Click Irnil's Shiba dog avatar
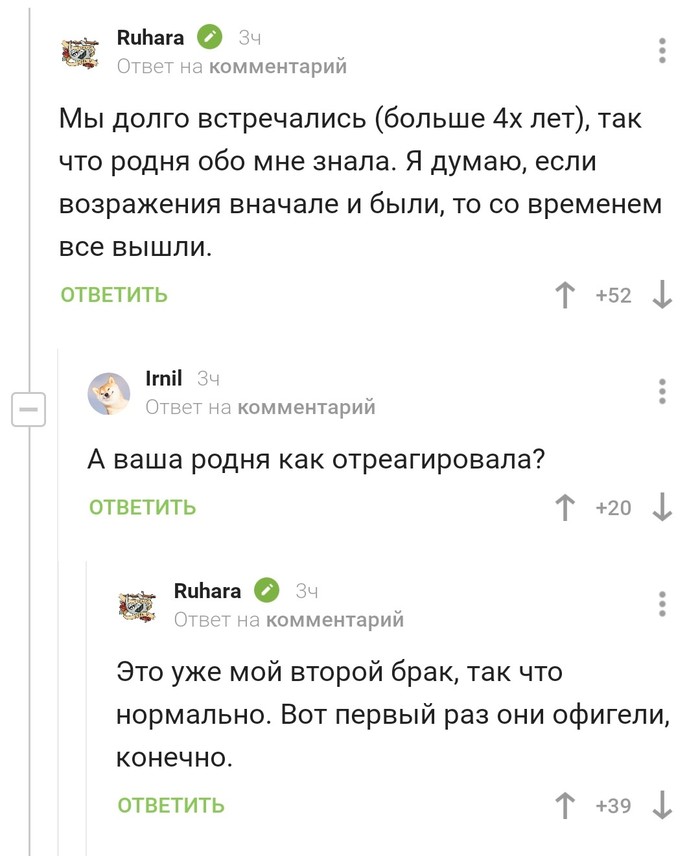The height and width of the screenshot is (856, 700). tap(109, 392)
